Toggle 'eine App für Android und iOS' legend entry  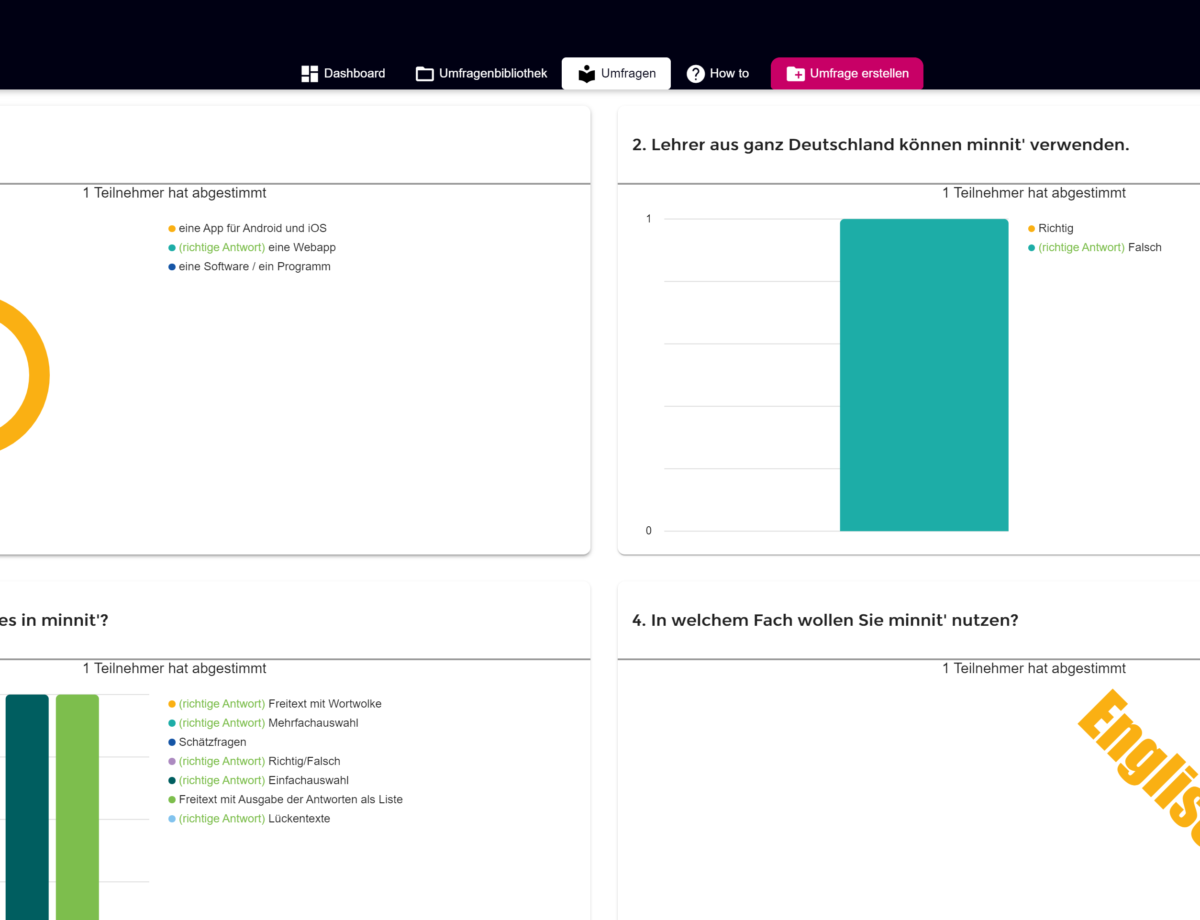[x=252, y=229]
